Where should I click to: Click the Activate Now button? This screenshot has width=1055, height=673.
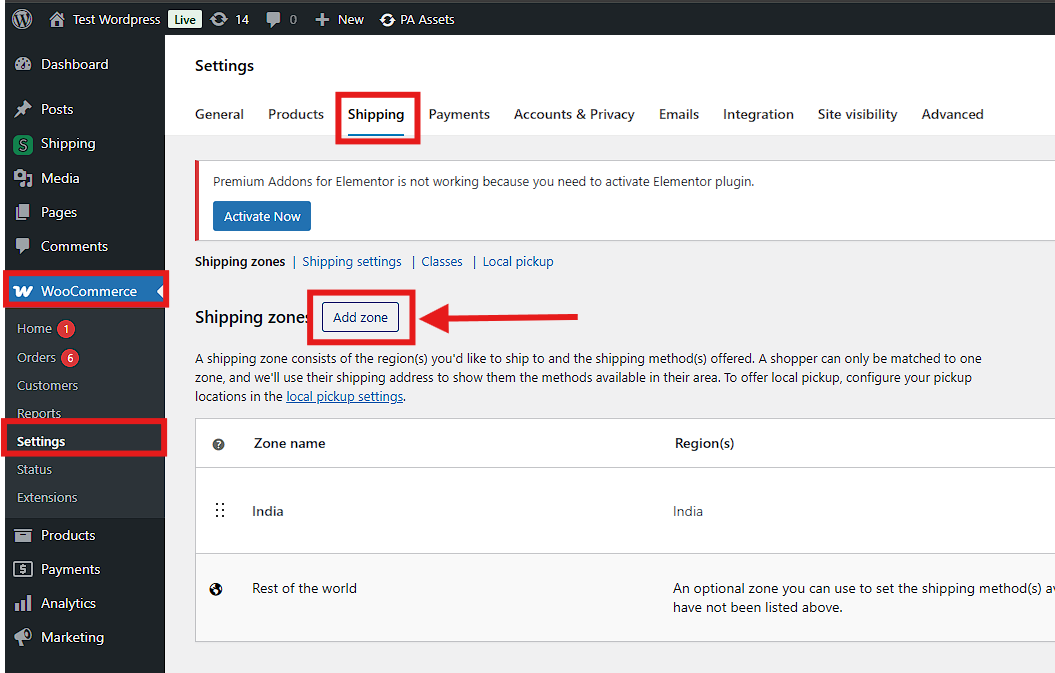262,216
